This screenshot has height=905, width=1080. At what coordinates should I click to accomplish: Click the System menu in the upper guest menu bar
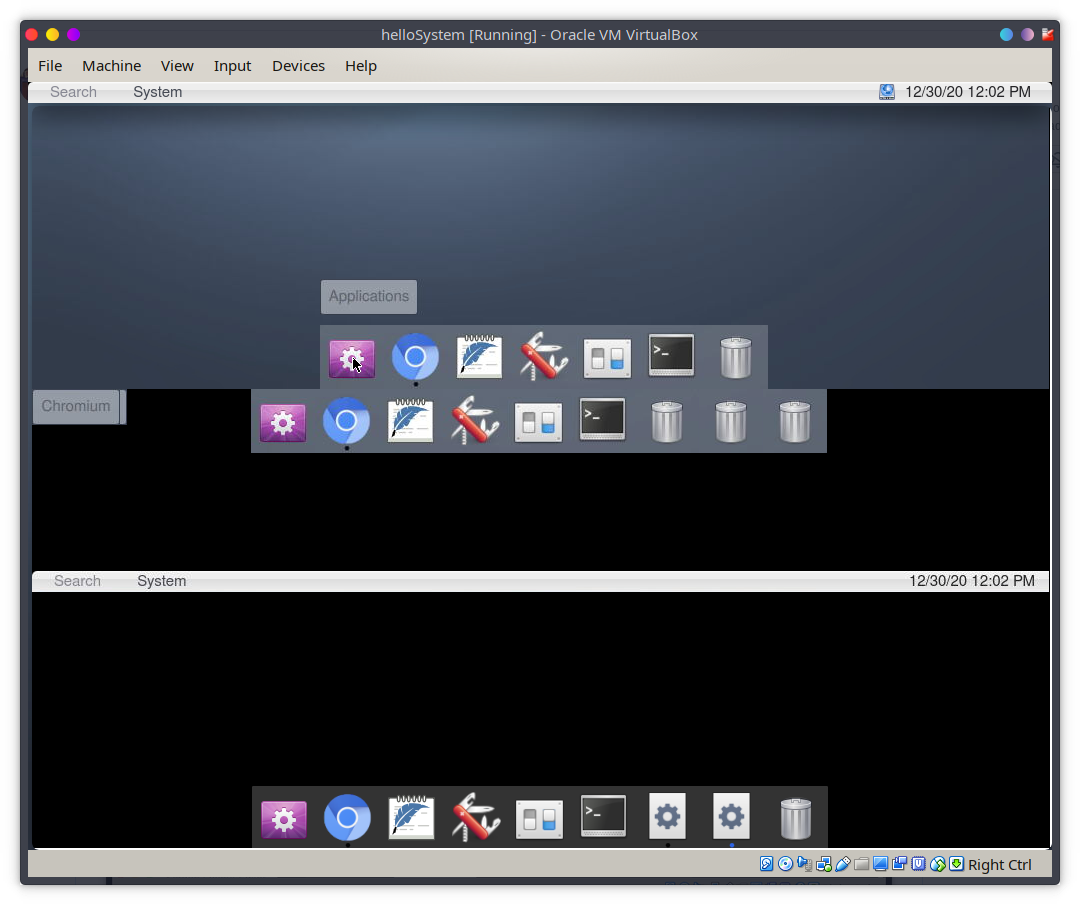point(158,92)
